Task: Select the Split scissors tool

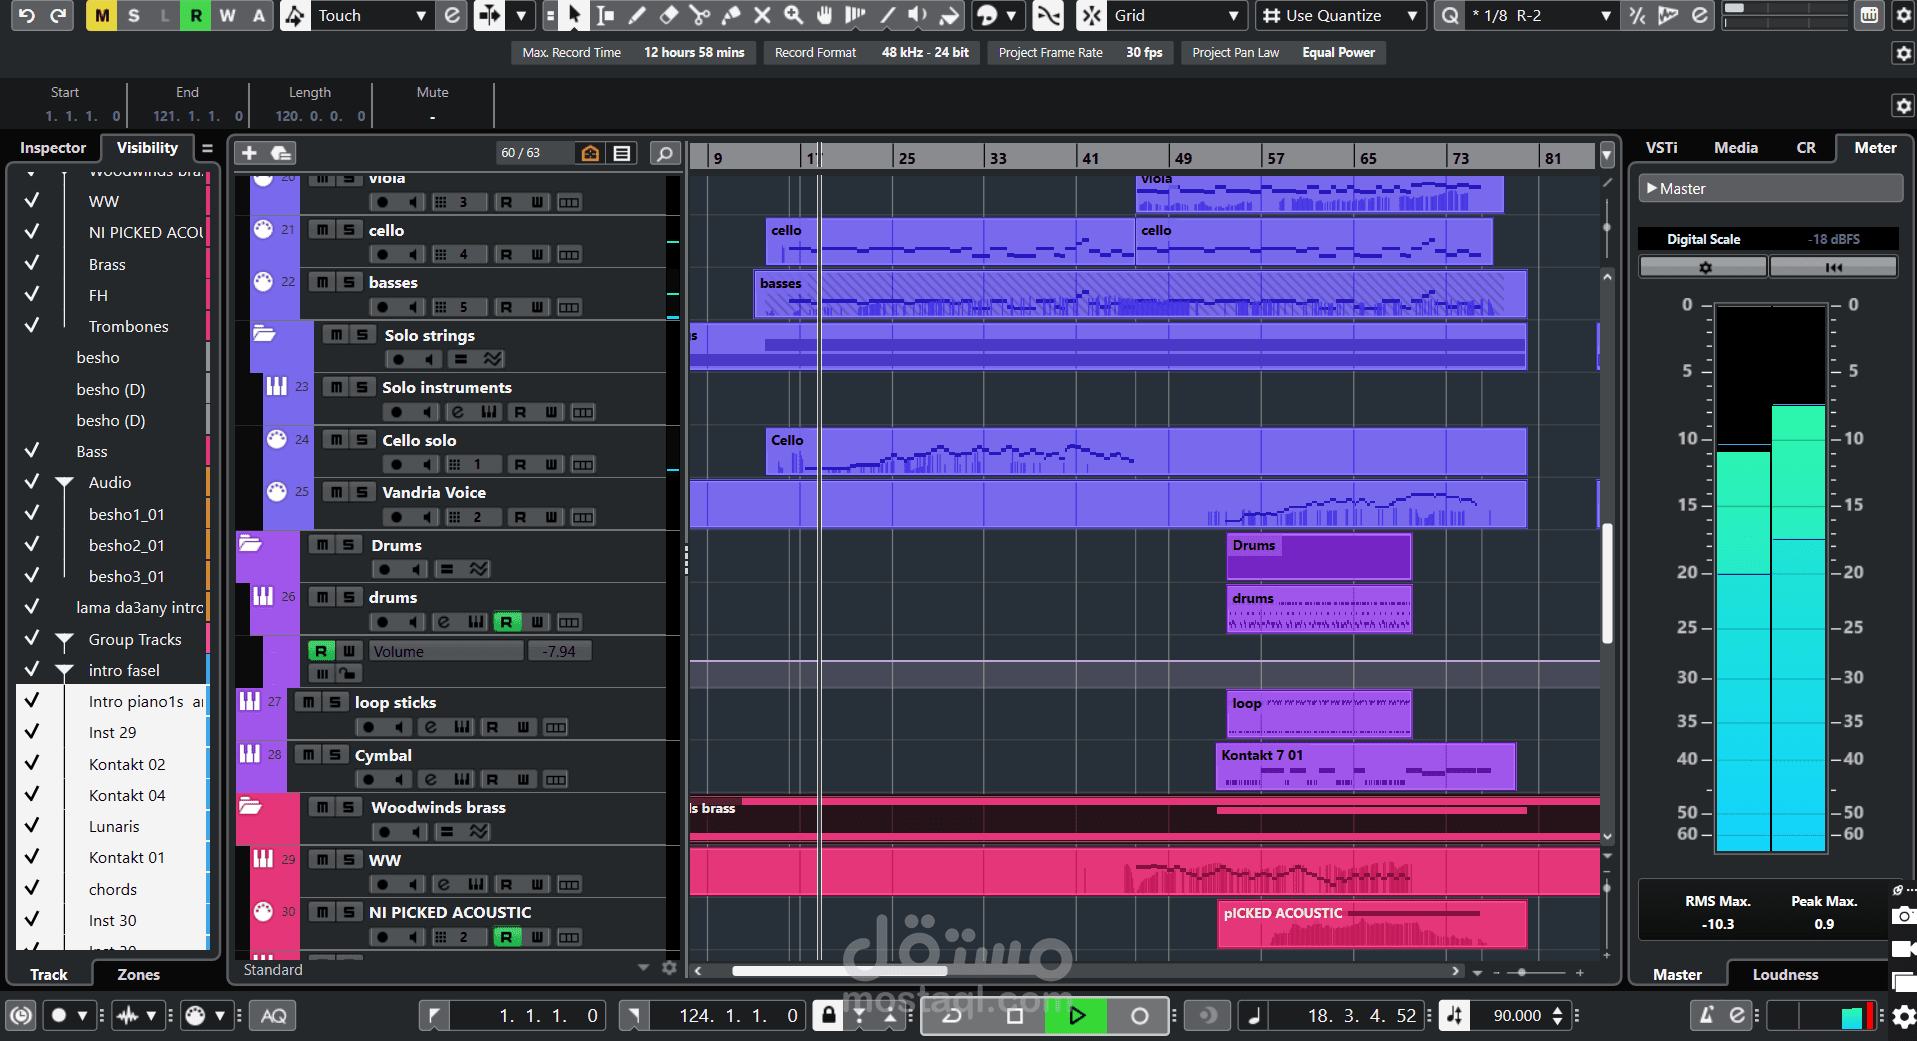Action: point(699,15)
